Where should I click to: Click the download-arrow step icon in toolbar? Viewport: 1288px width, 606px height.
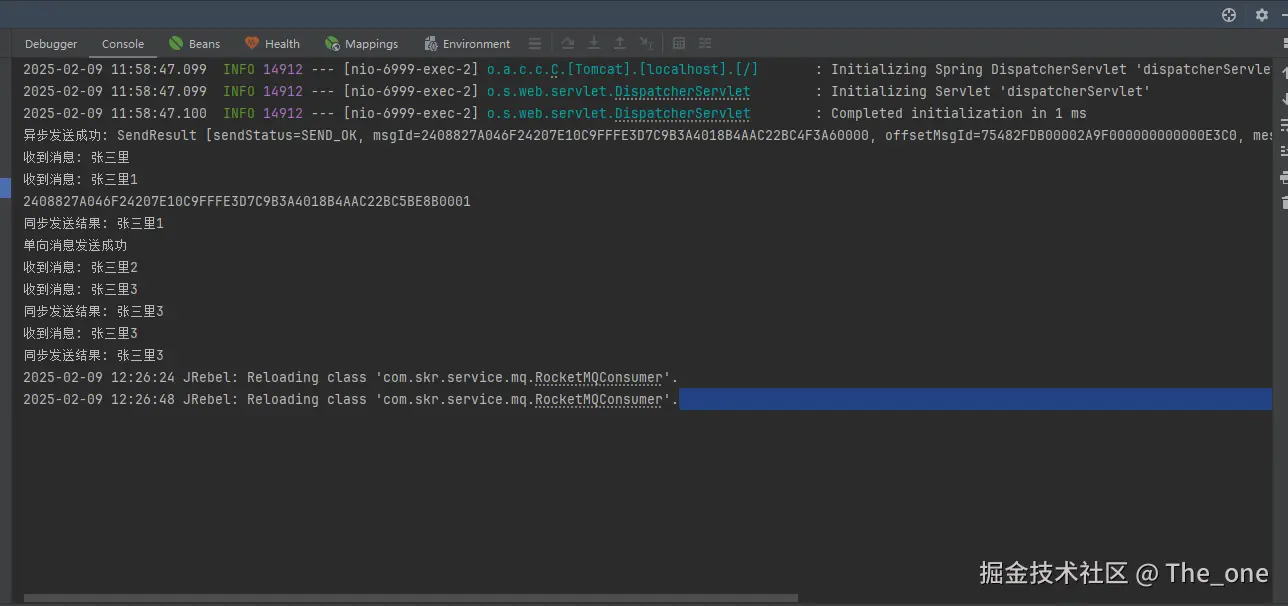(x=594, y=44)
